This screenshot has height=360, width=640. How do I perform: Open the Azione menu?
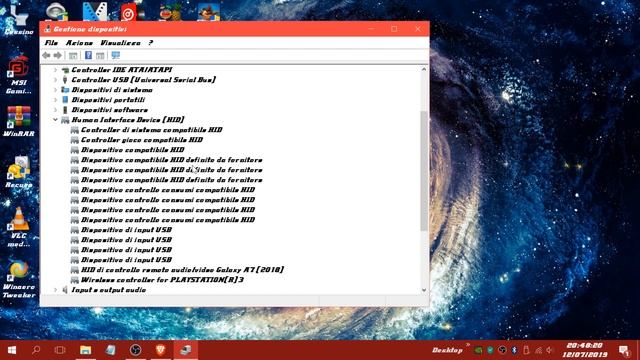click(x=79, y=43)
